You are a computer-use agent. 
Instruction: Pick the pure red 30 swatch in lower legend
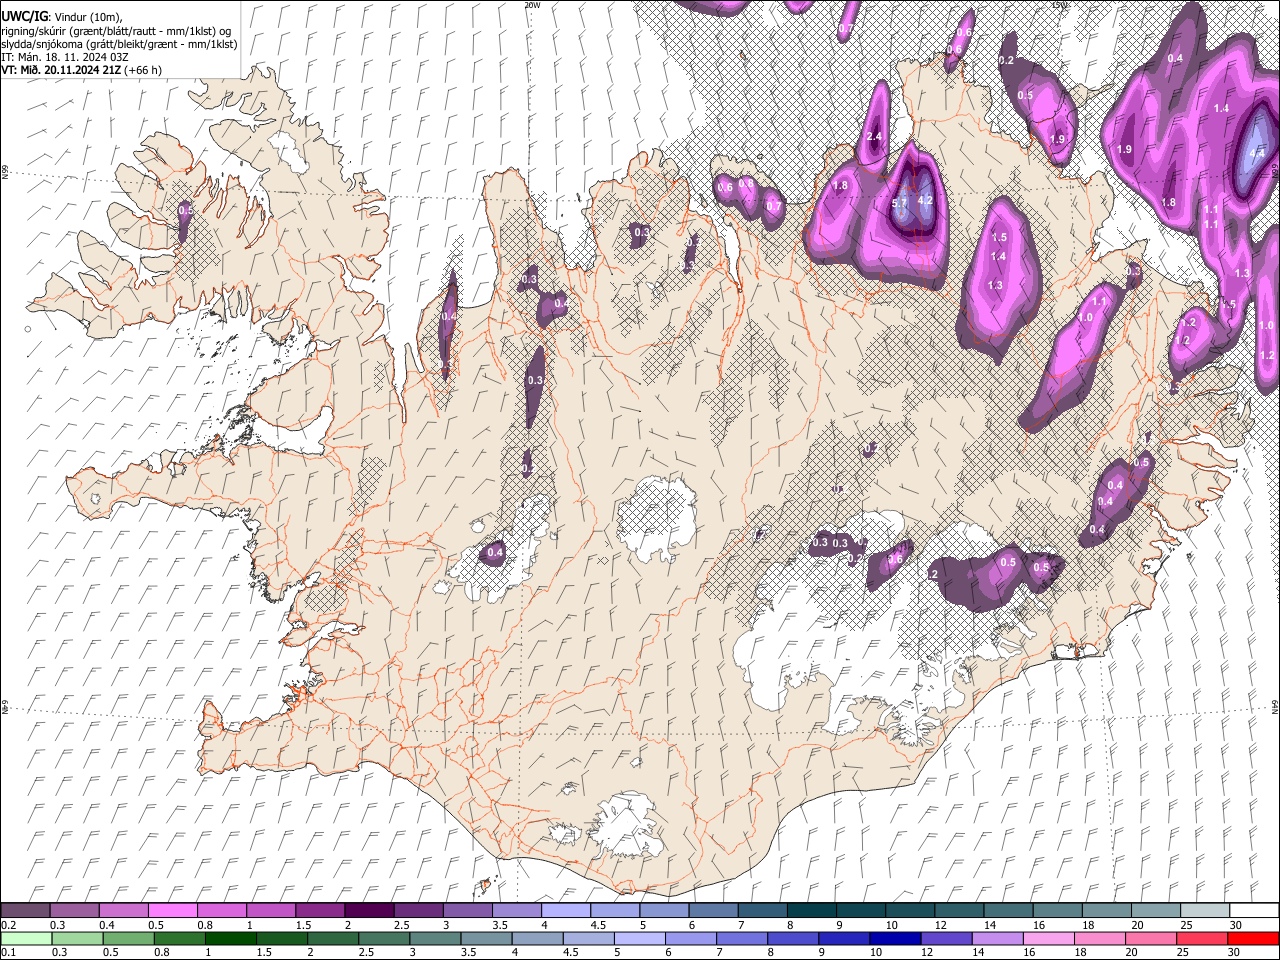[x=1253, y=938]
